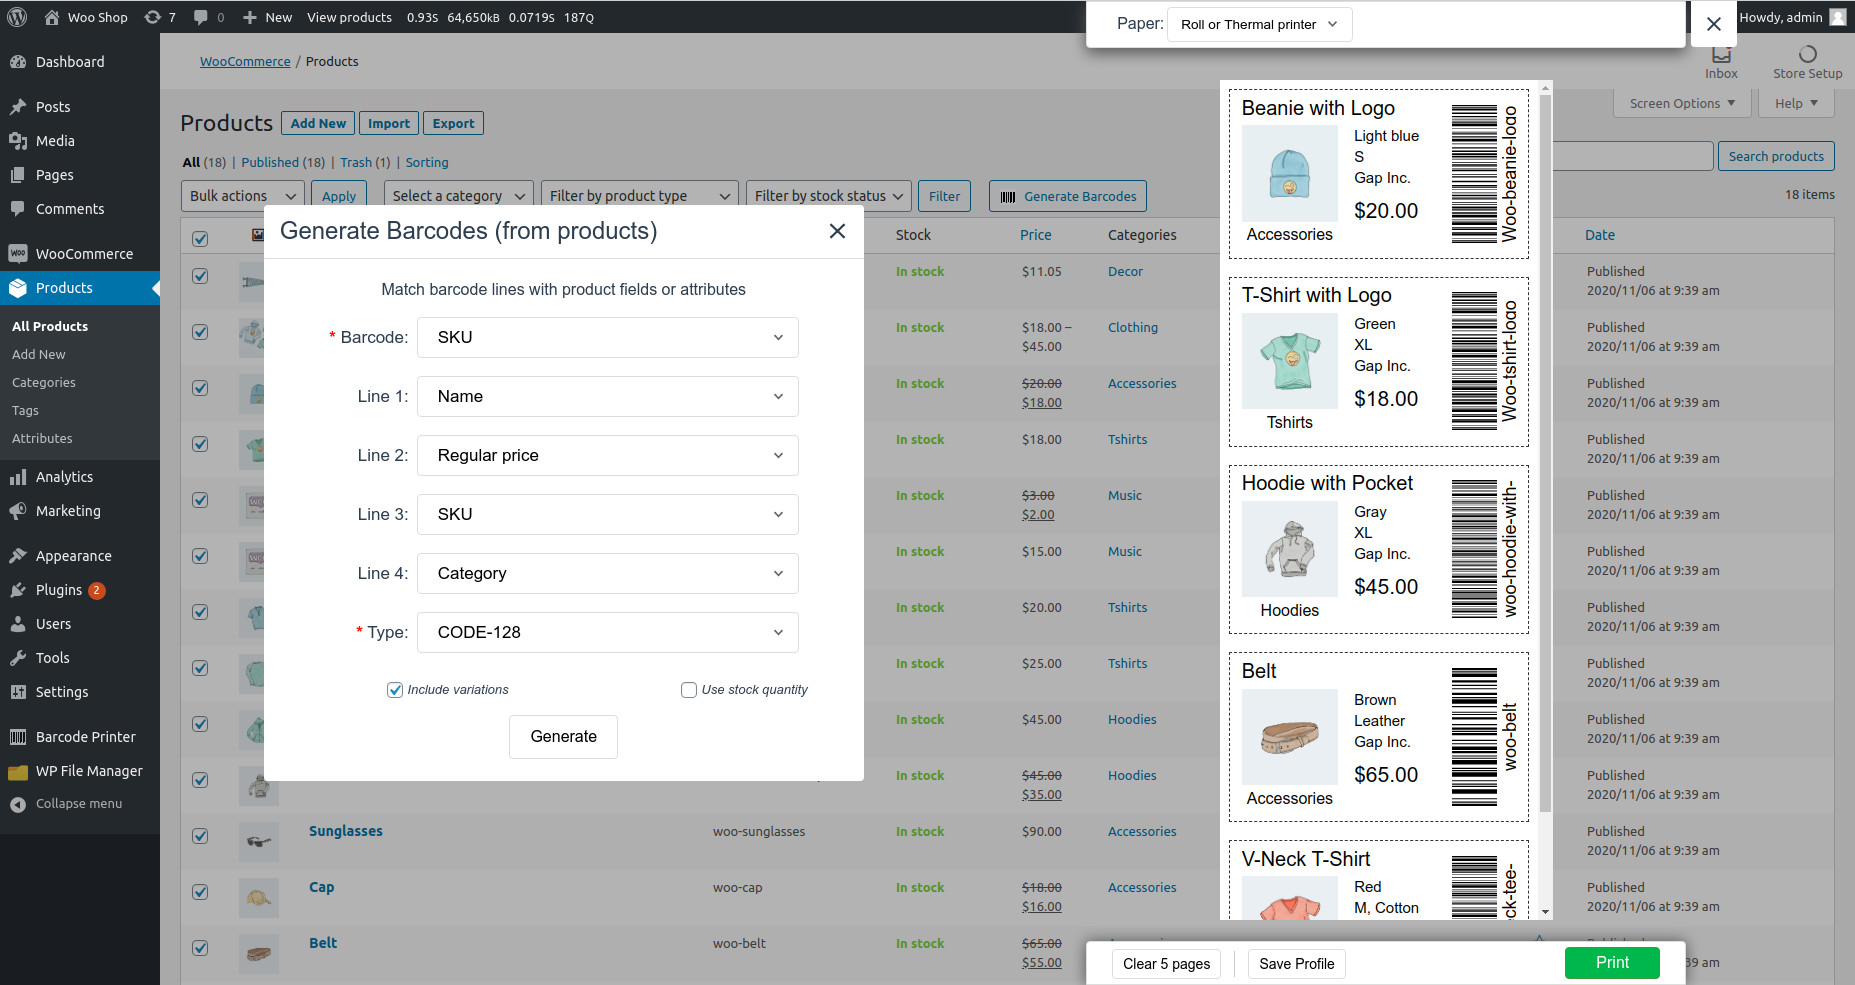
Task: Uncheck the Sunglasses product row checkbox
Action: (x=200, y=836)
